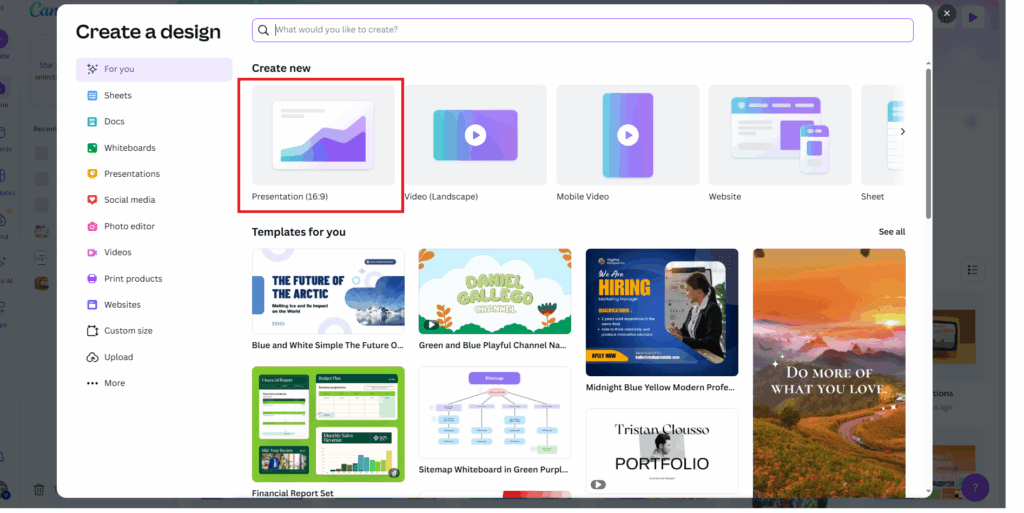Select the Custom size icon
Image resolution: width=1024 pixels, height=513 pixels.
tap(92, 331)
